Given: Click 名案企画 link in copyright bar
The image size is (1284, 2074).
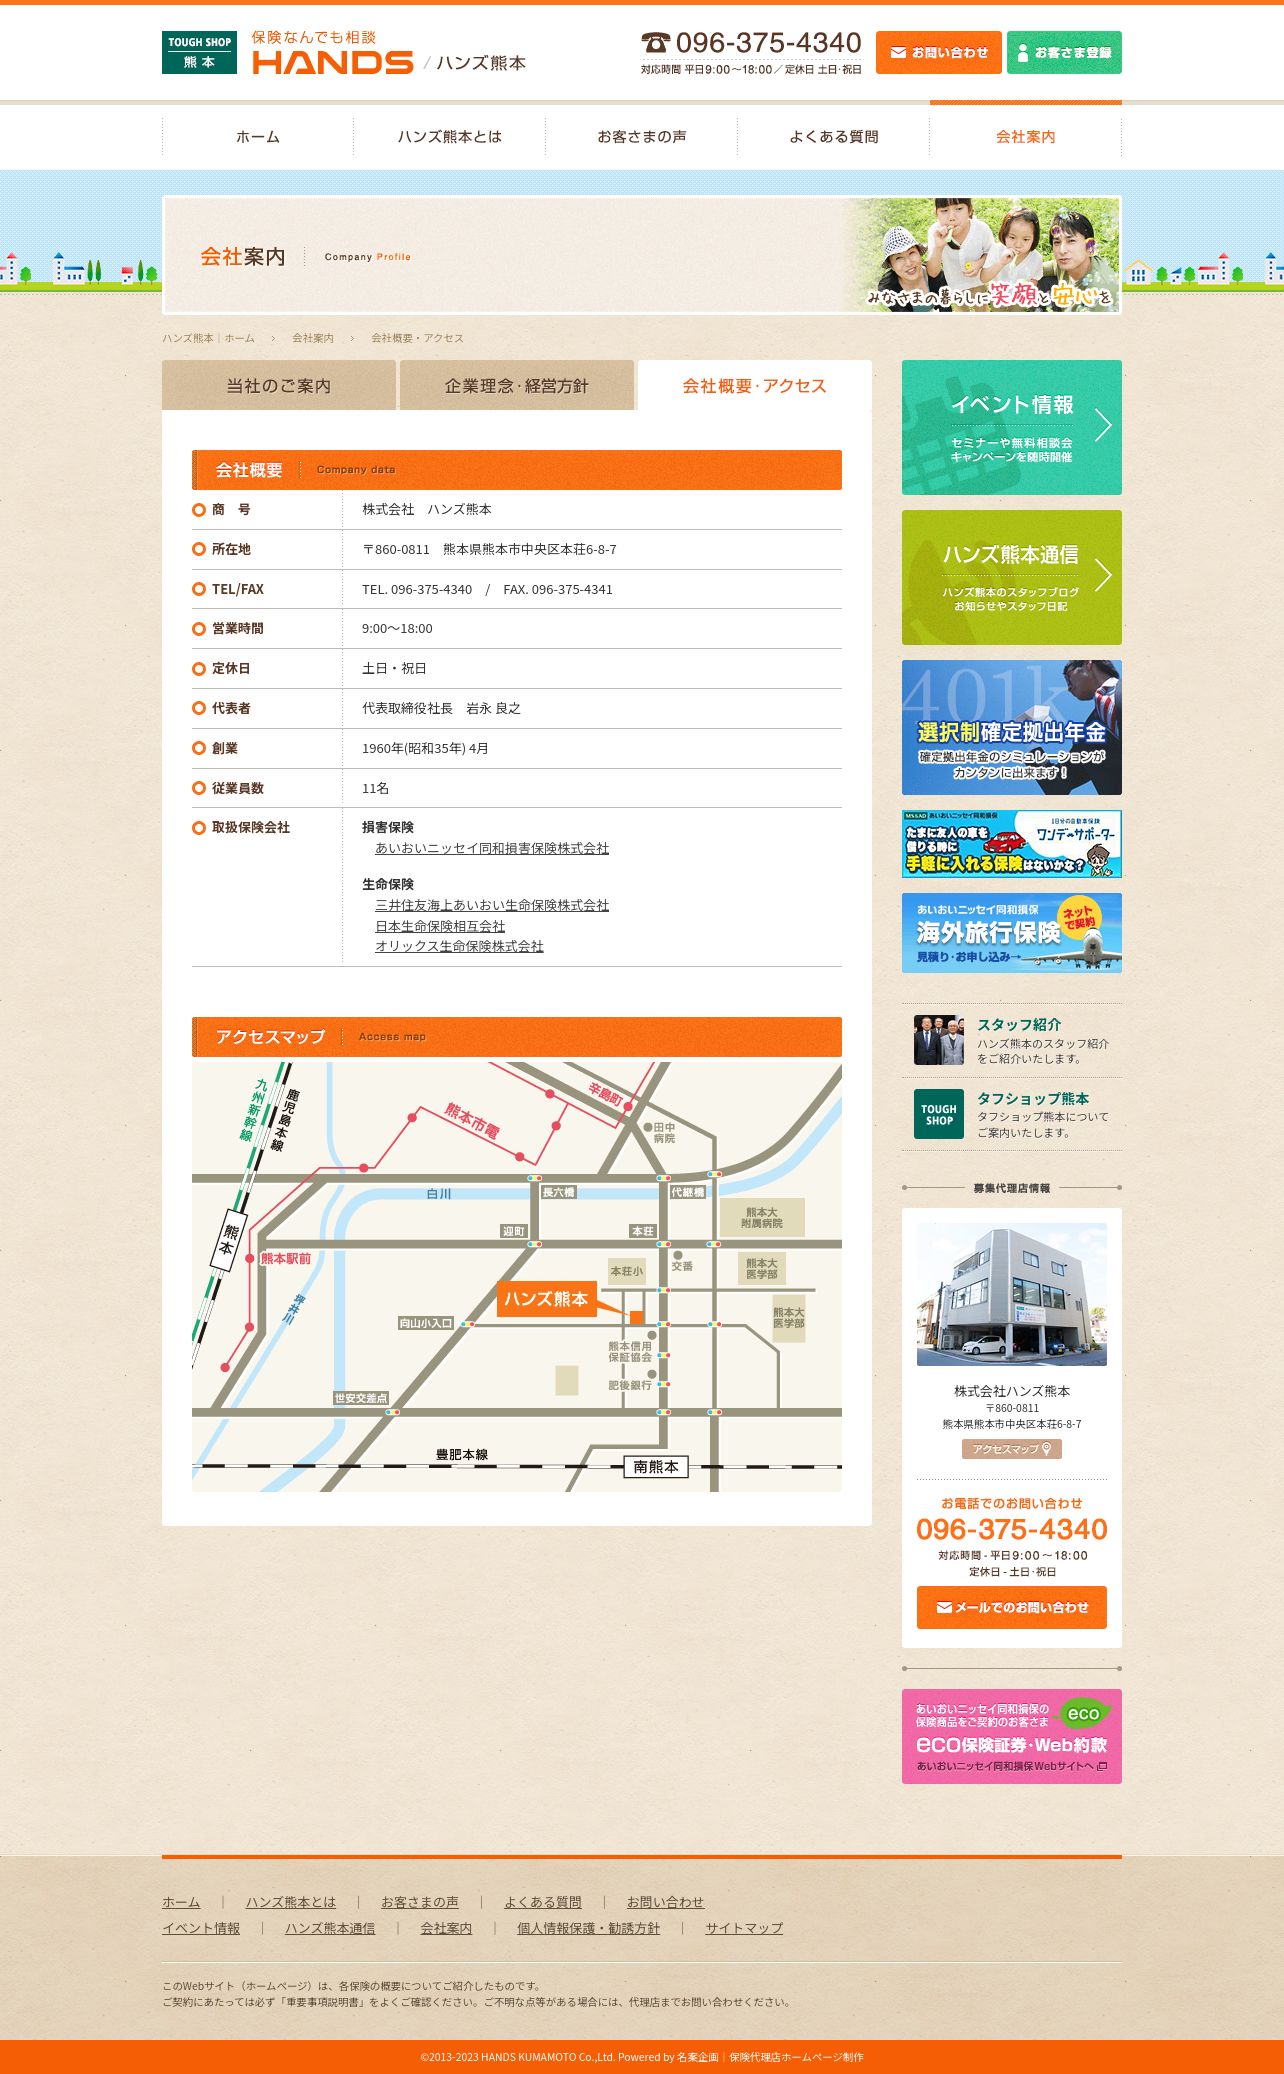Looking at the screenshot, I should tap(698, 2057).
